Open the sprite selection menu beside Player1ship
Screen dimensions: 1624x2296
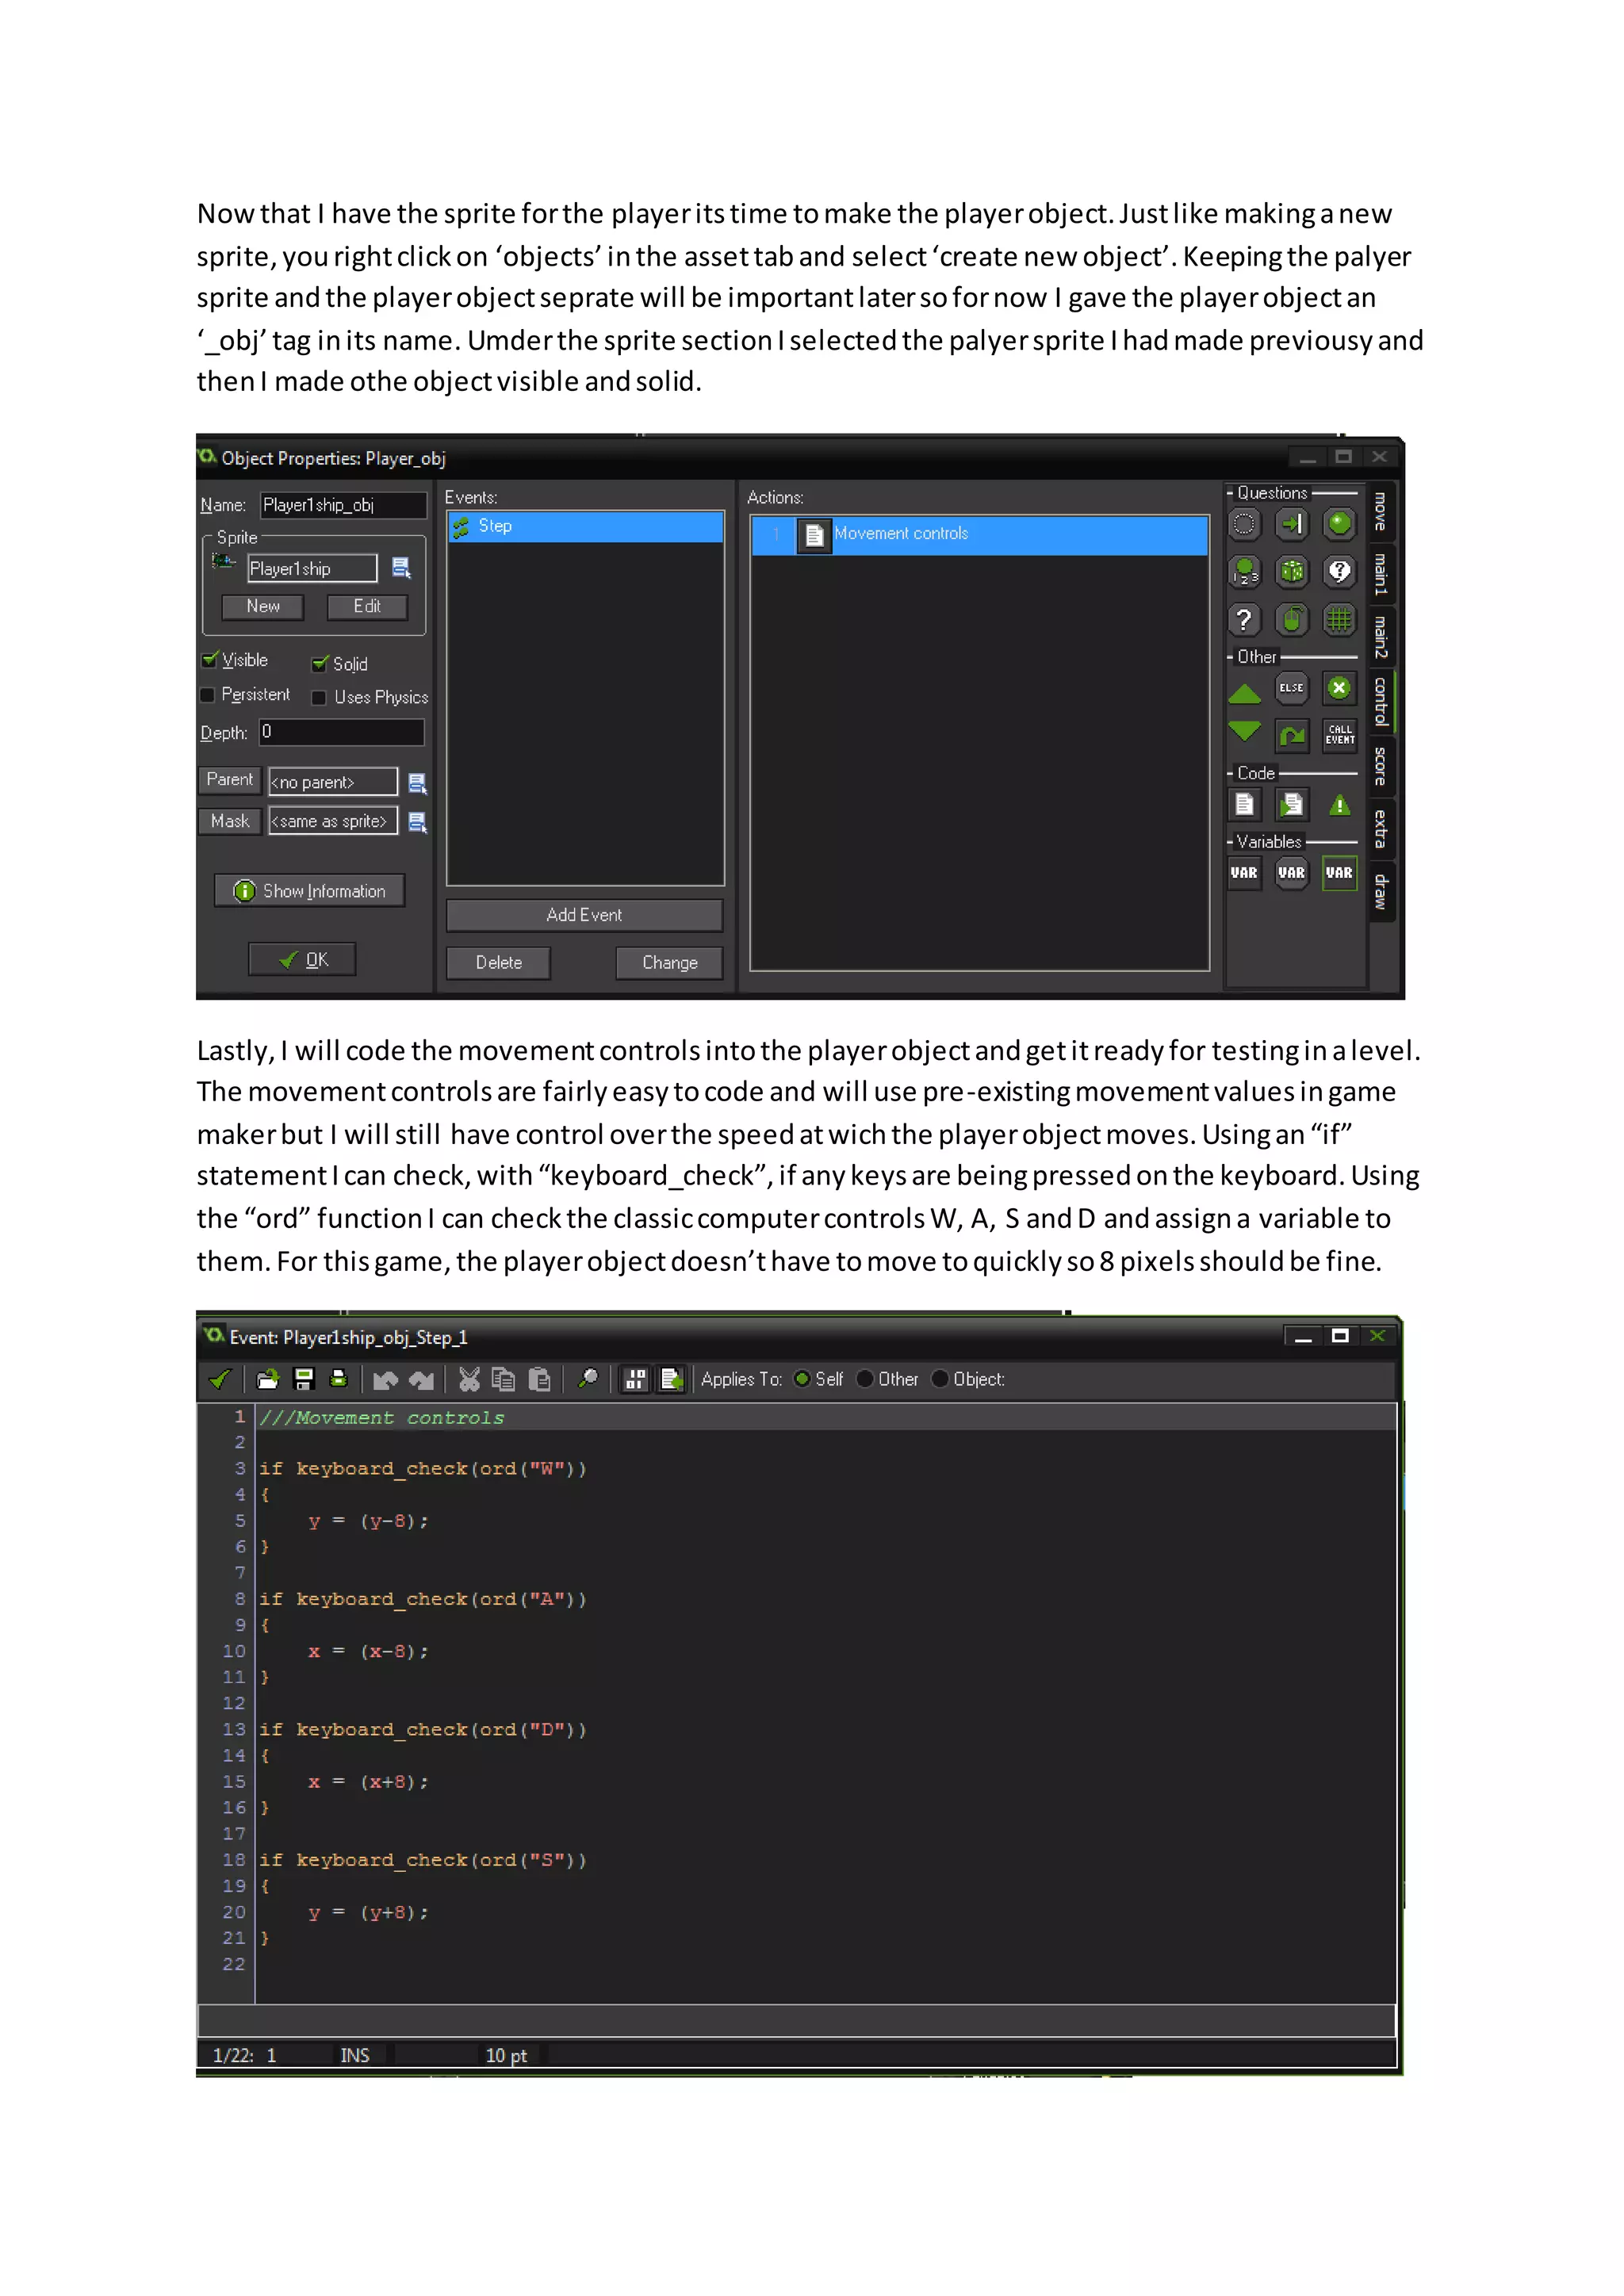[402, 568]
